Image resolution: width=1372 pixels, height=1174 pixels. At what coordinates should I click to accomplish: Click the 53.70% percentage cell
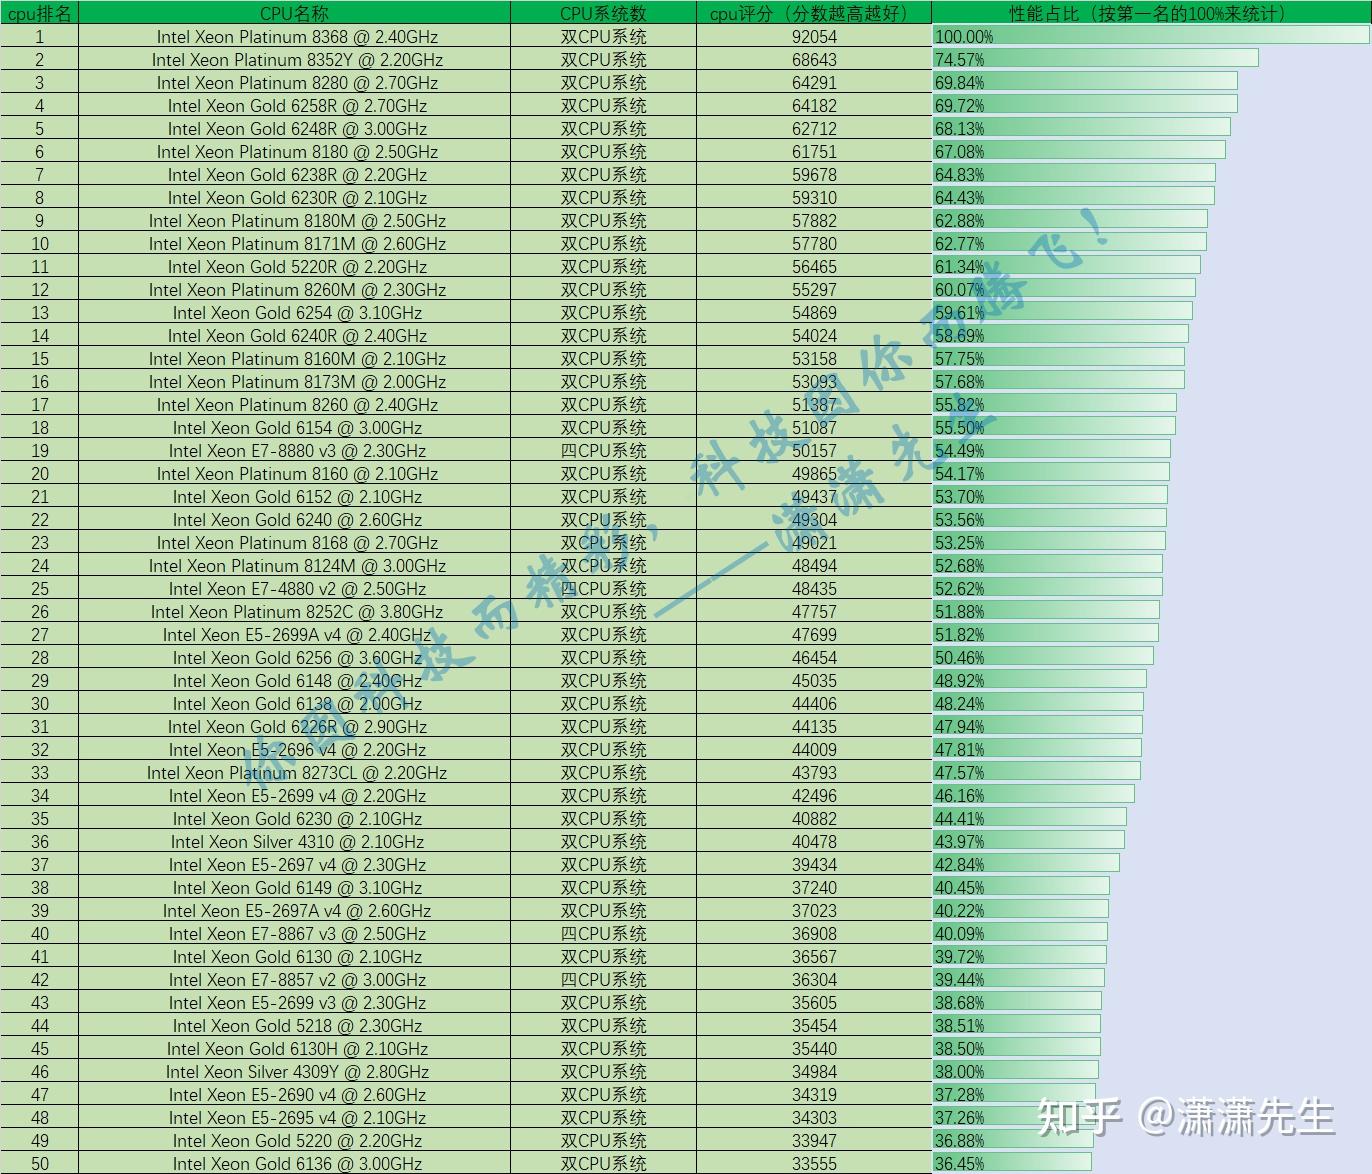[x=1151, y=497]
